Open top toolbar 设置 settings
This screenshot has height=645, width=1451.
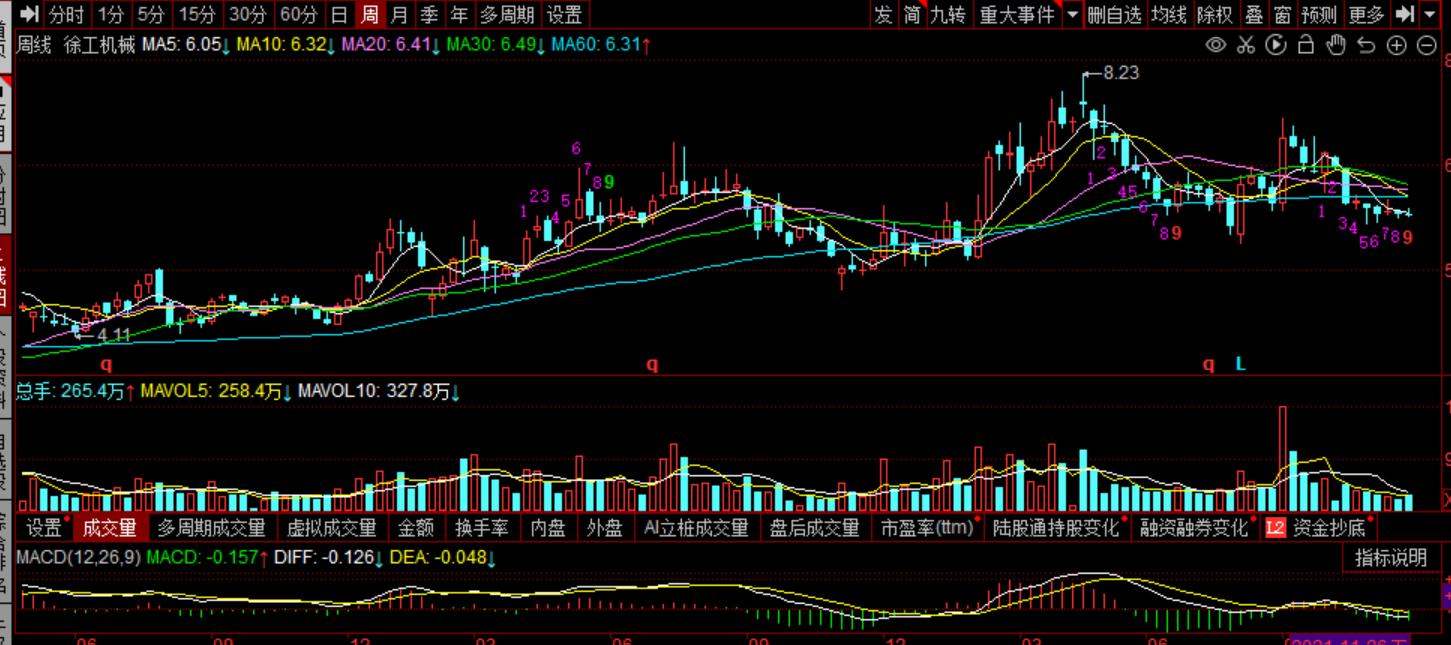564,14
